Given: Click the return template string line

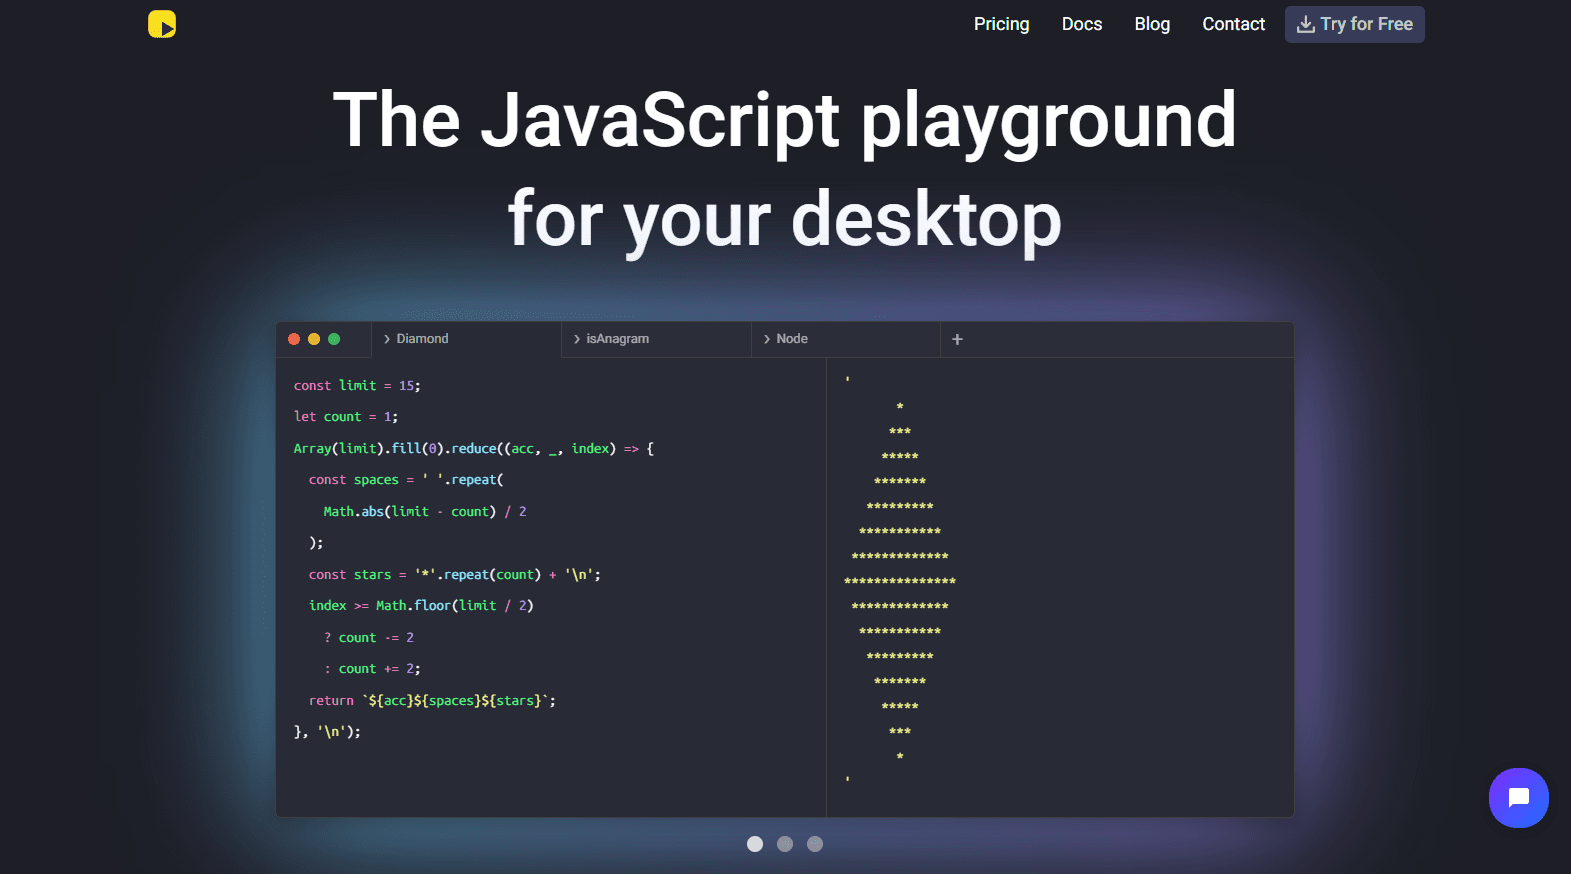Looking at the screenshot, I should [x=432, y=700].
